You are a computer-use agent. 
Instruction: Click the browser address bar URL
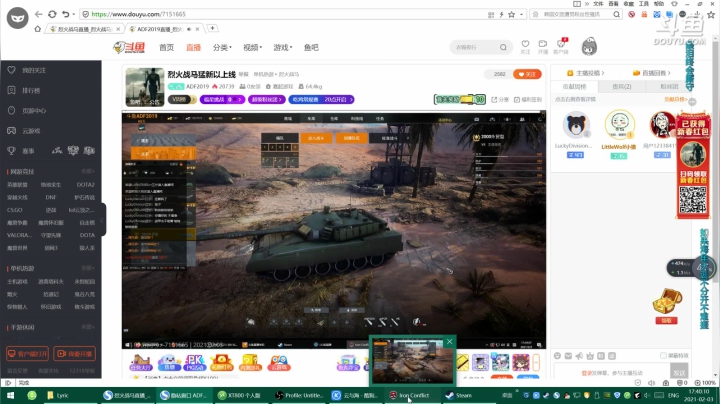[x=138, y=14]
